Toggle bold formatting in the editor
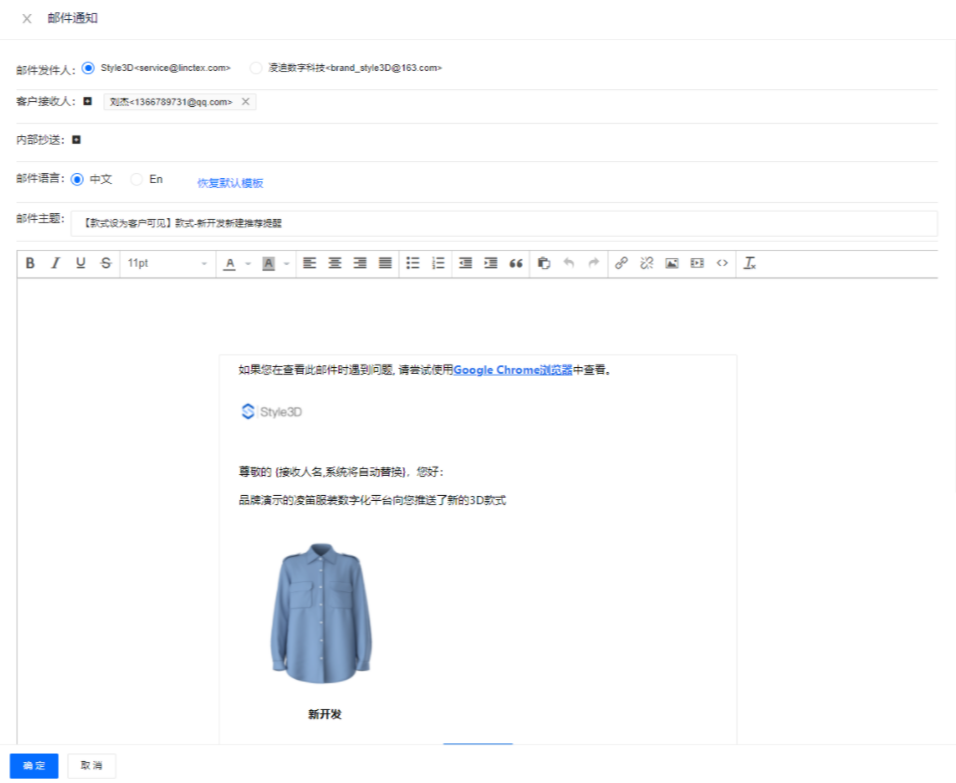This screenshot has width=956, height=783. (30, 263)
